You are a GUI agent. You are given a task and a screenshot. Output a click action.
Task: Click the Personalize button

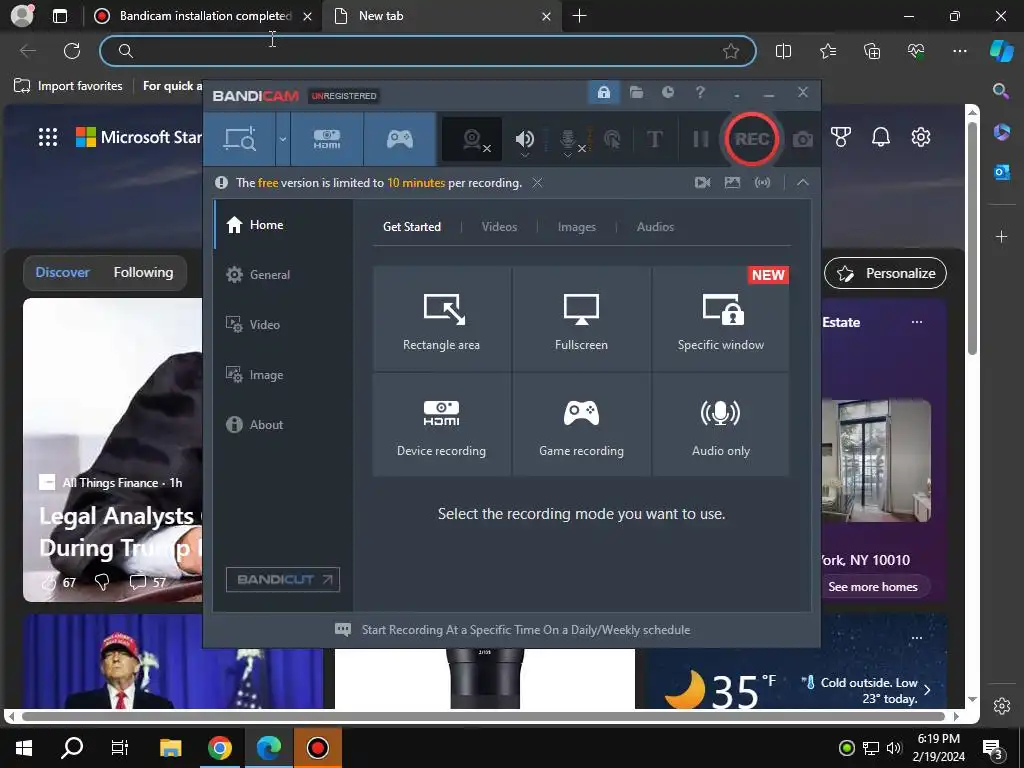[x=886, y=273]
